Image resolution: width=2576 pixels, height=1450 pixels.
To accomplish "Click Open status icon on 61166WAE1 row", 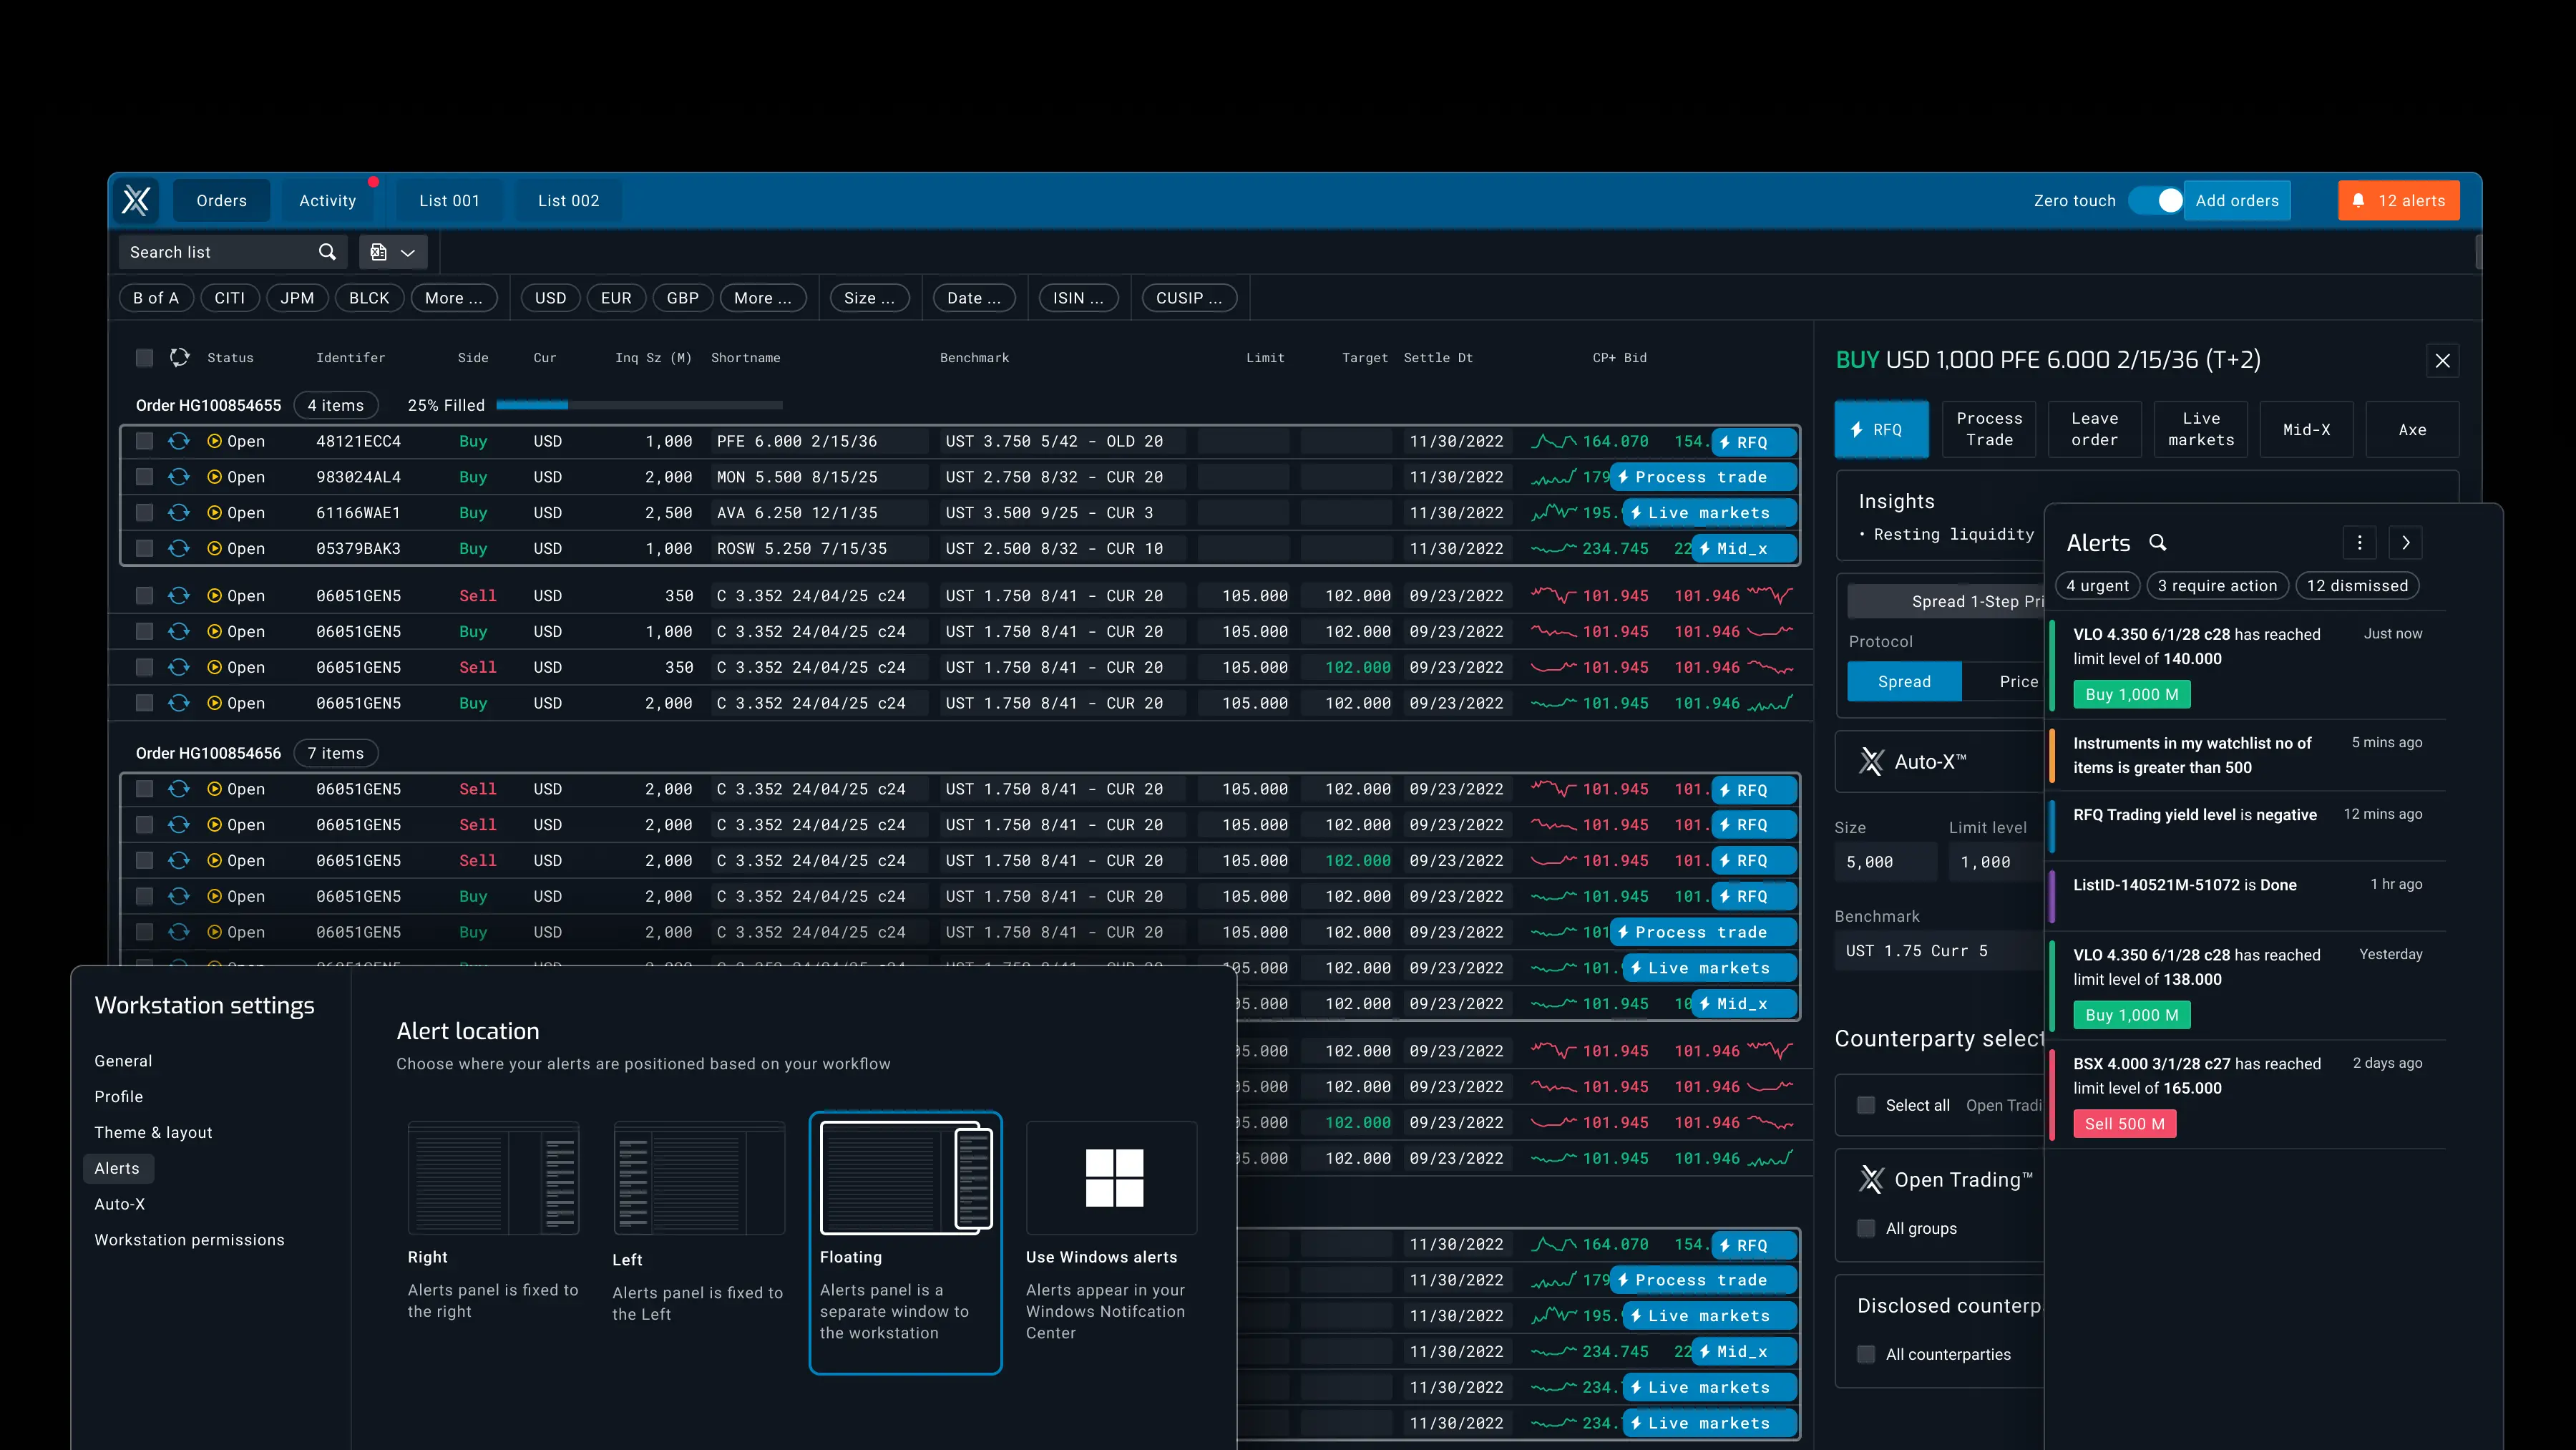I will point(214,513).
